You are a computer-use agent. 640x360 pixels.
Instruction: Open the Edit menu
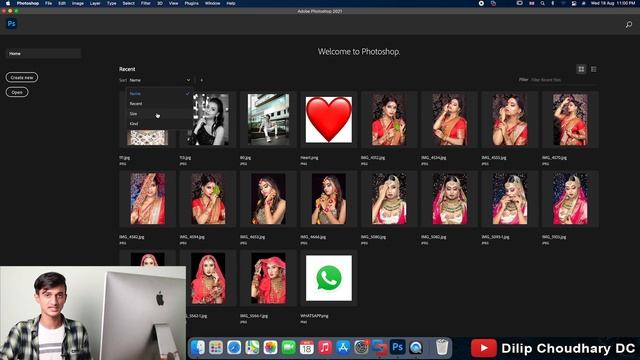pos(62,3)
